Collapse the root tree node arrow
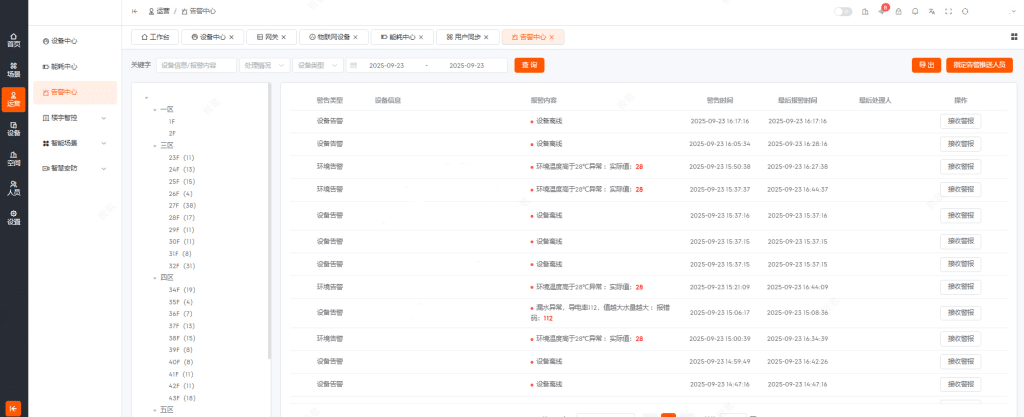Viewport: 1024px width, 417px height. 146,98
